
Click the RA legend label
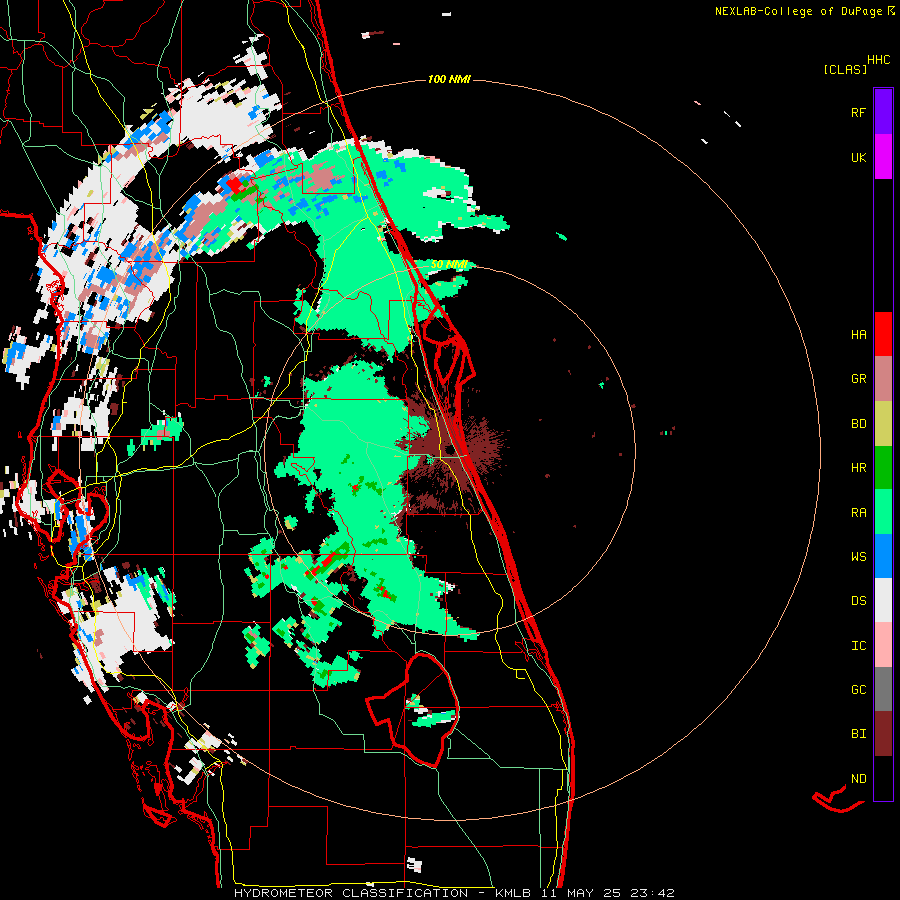(858, 513)
